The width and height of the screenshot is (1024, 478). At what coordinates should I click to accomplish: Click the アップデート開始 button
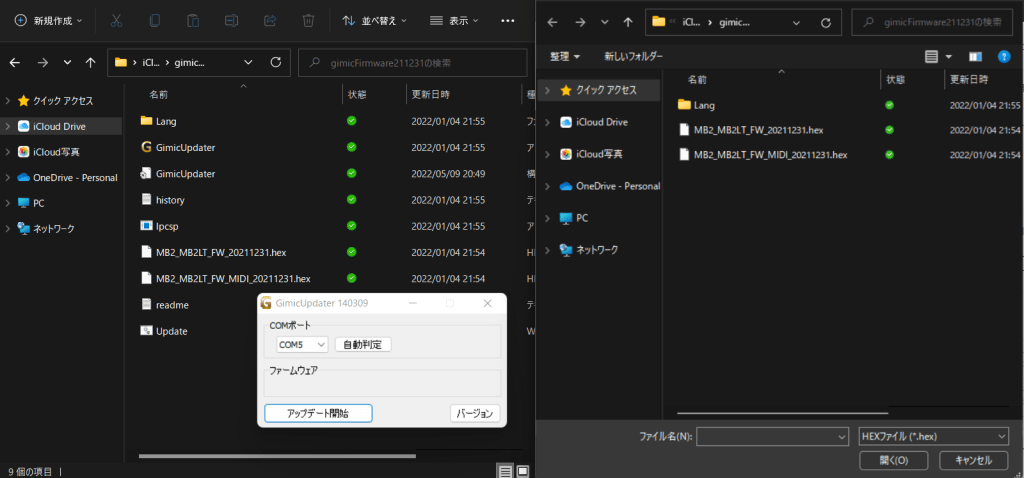pos(318,413)
